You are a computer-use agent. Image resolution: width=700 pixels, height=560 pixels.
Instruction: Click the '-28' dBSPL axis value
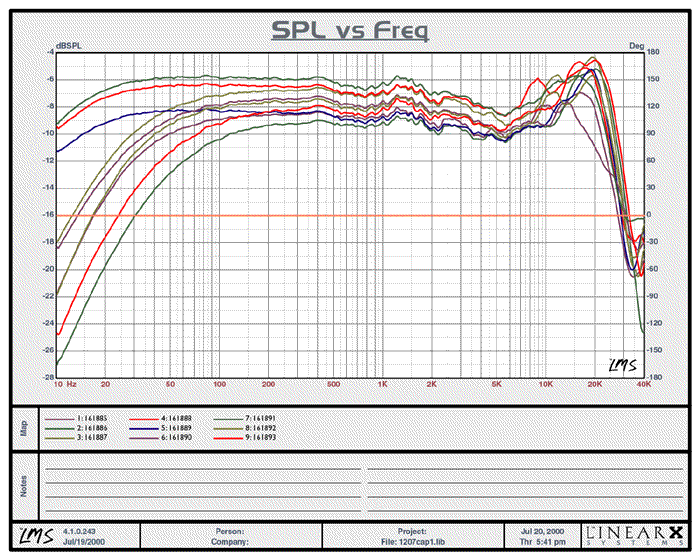click(x=48, y=377)
